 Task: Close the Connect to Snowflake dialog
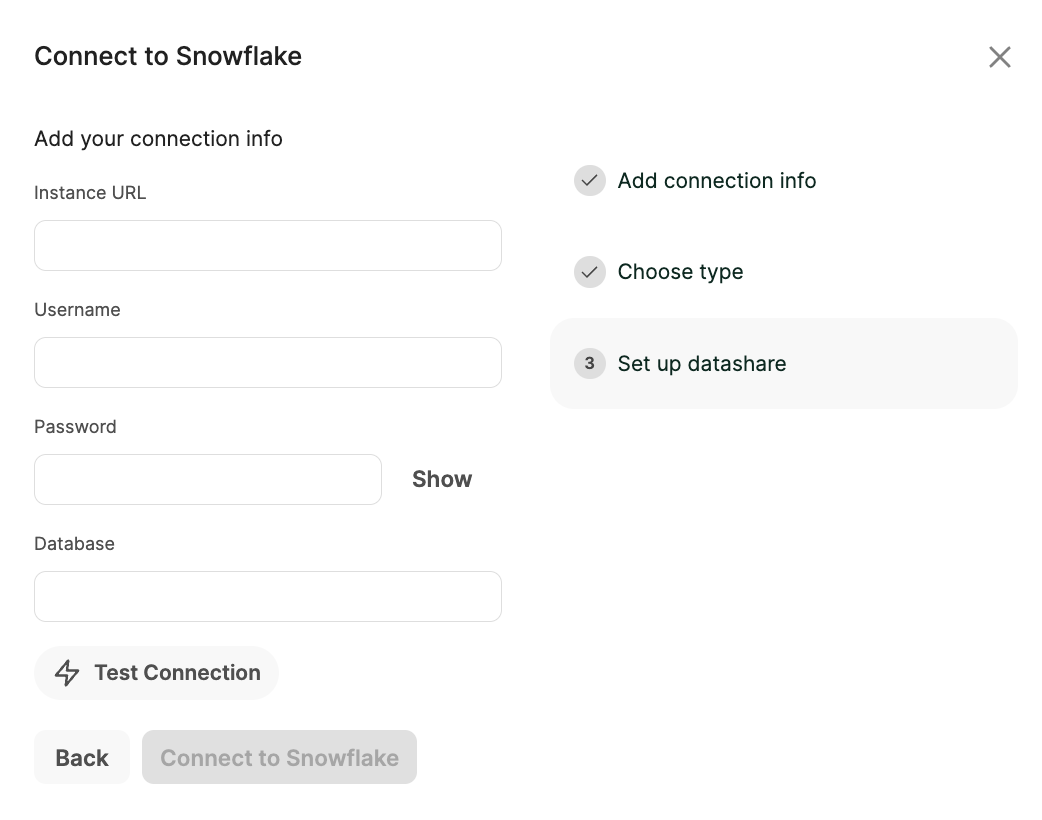tap(999, 57)
